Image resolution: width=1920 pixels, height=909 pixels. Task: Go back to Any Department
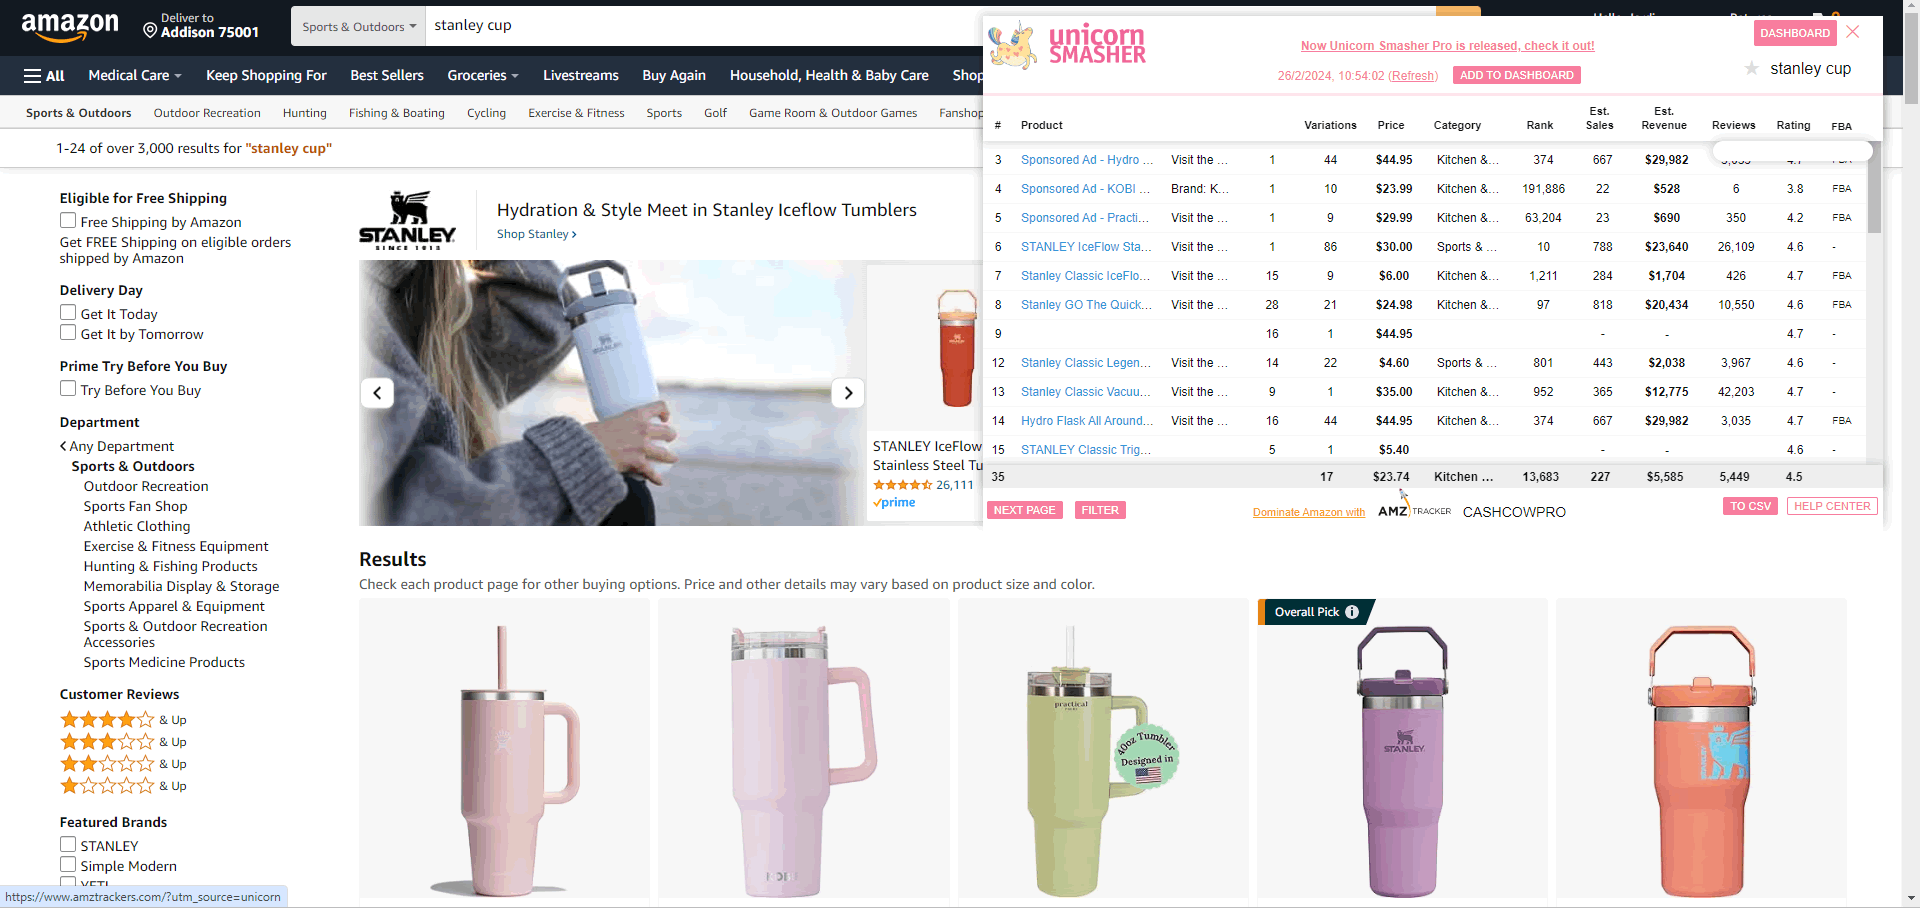tap(117, 447)
